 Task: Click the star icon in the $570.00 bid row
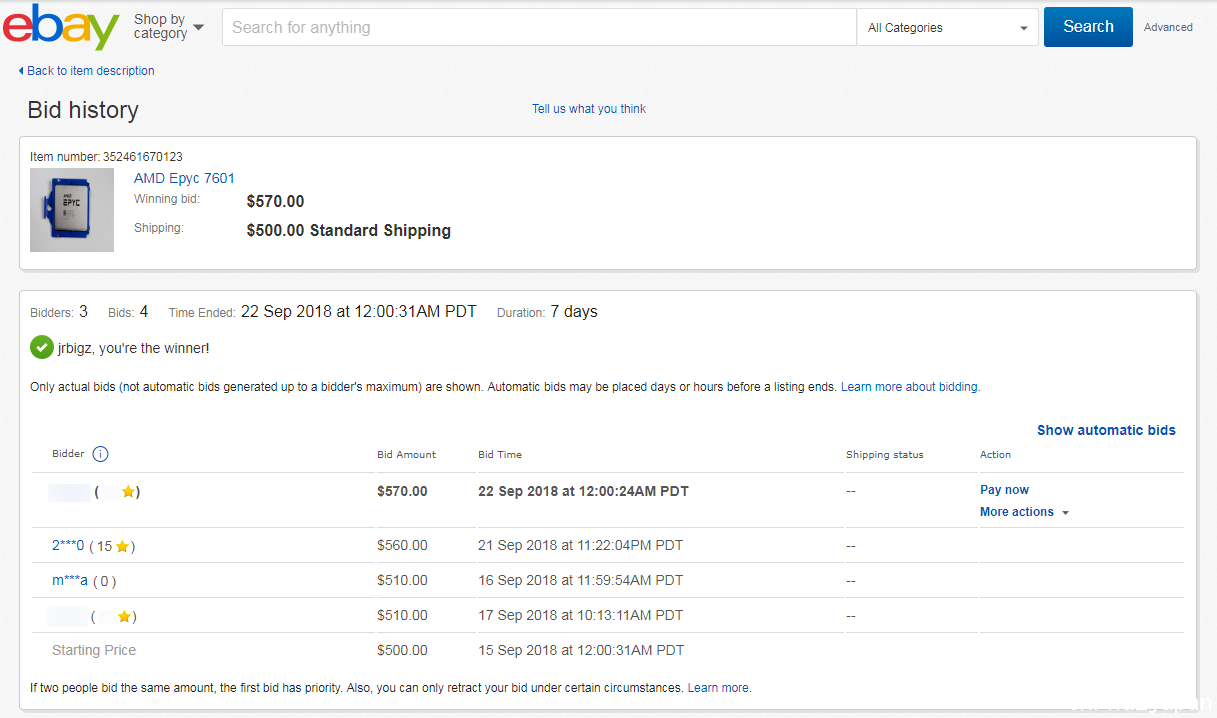point(128,492)
